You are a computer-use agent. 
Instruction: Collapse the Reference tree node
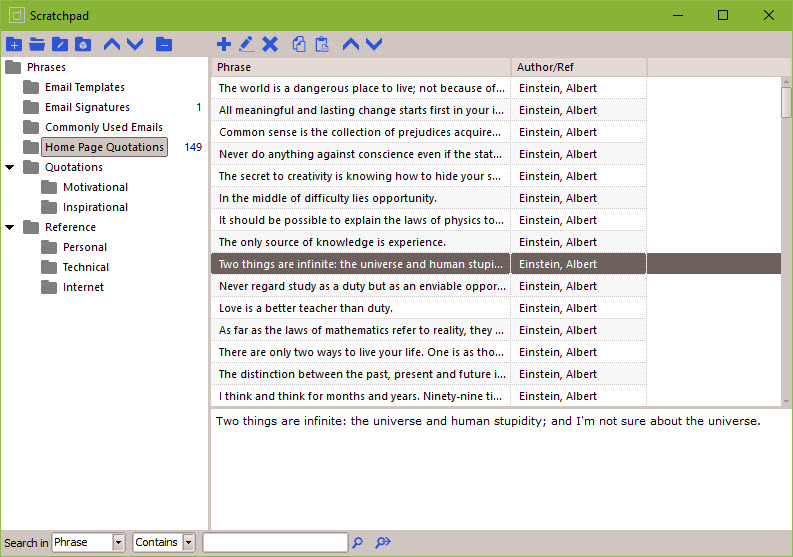(10, 227)
